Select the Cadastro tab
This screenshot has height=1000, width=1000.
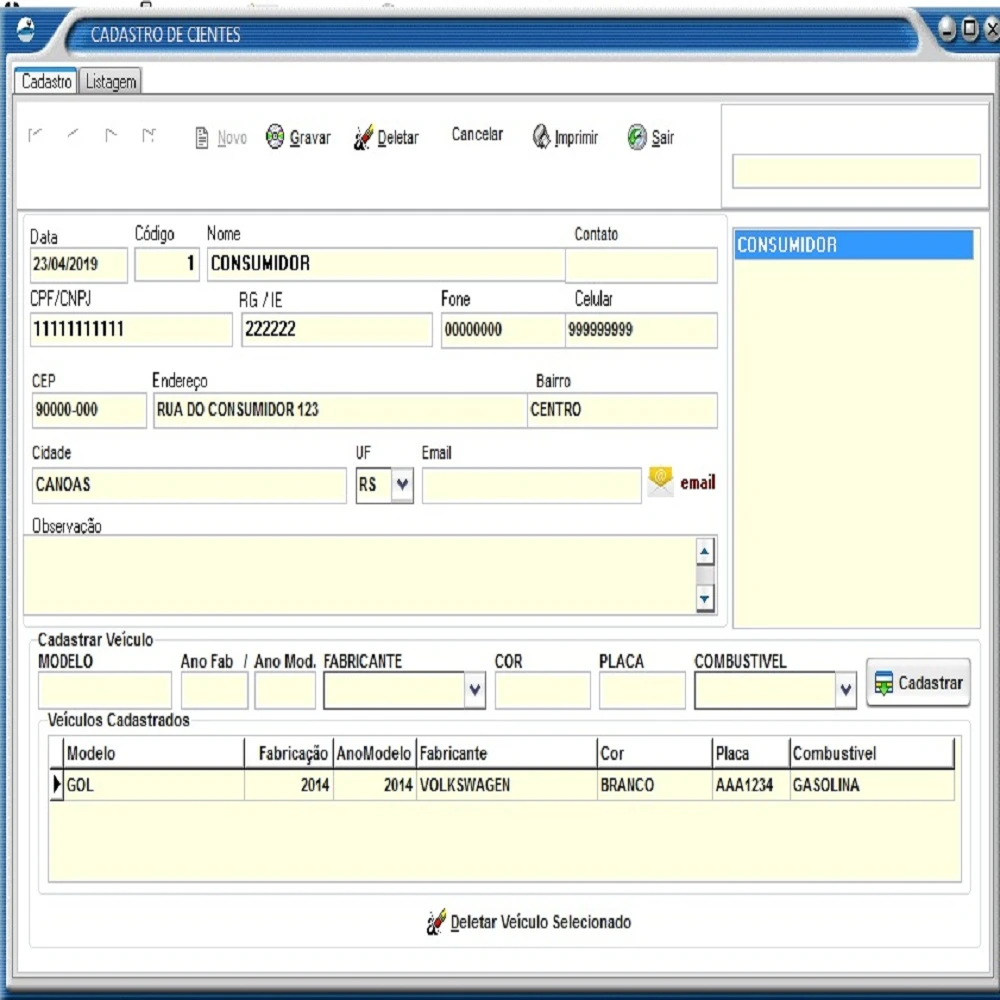(47, 83)
